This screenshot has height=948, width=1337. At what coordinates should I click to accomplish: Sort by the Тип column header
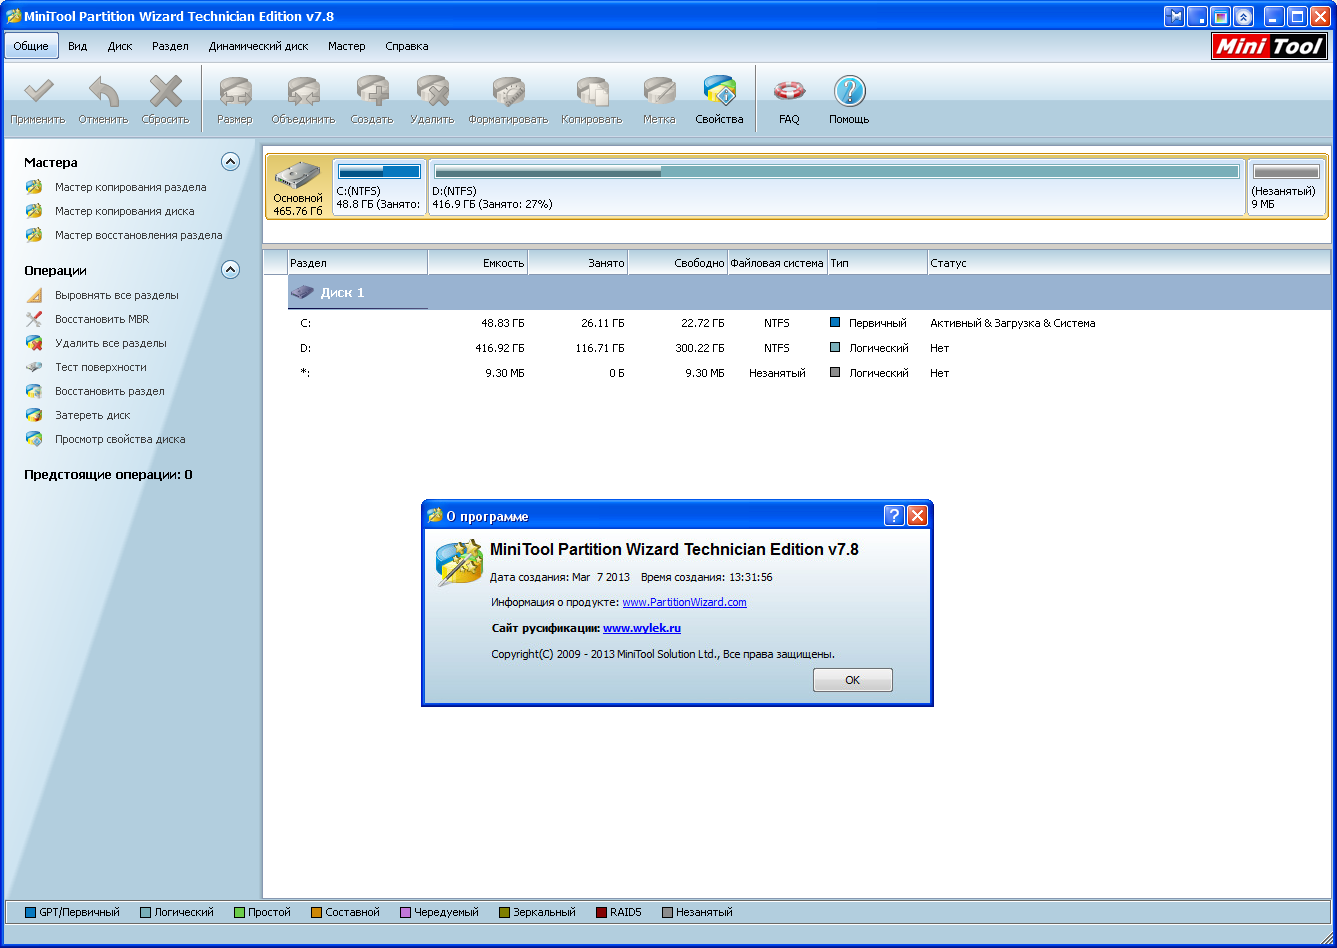coord(878,263)
